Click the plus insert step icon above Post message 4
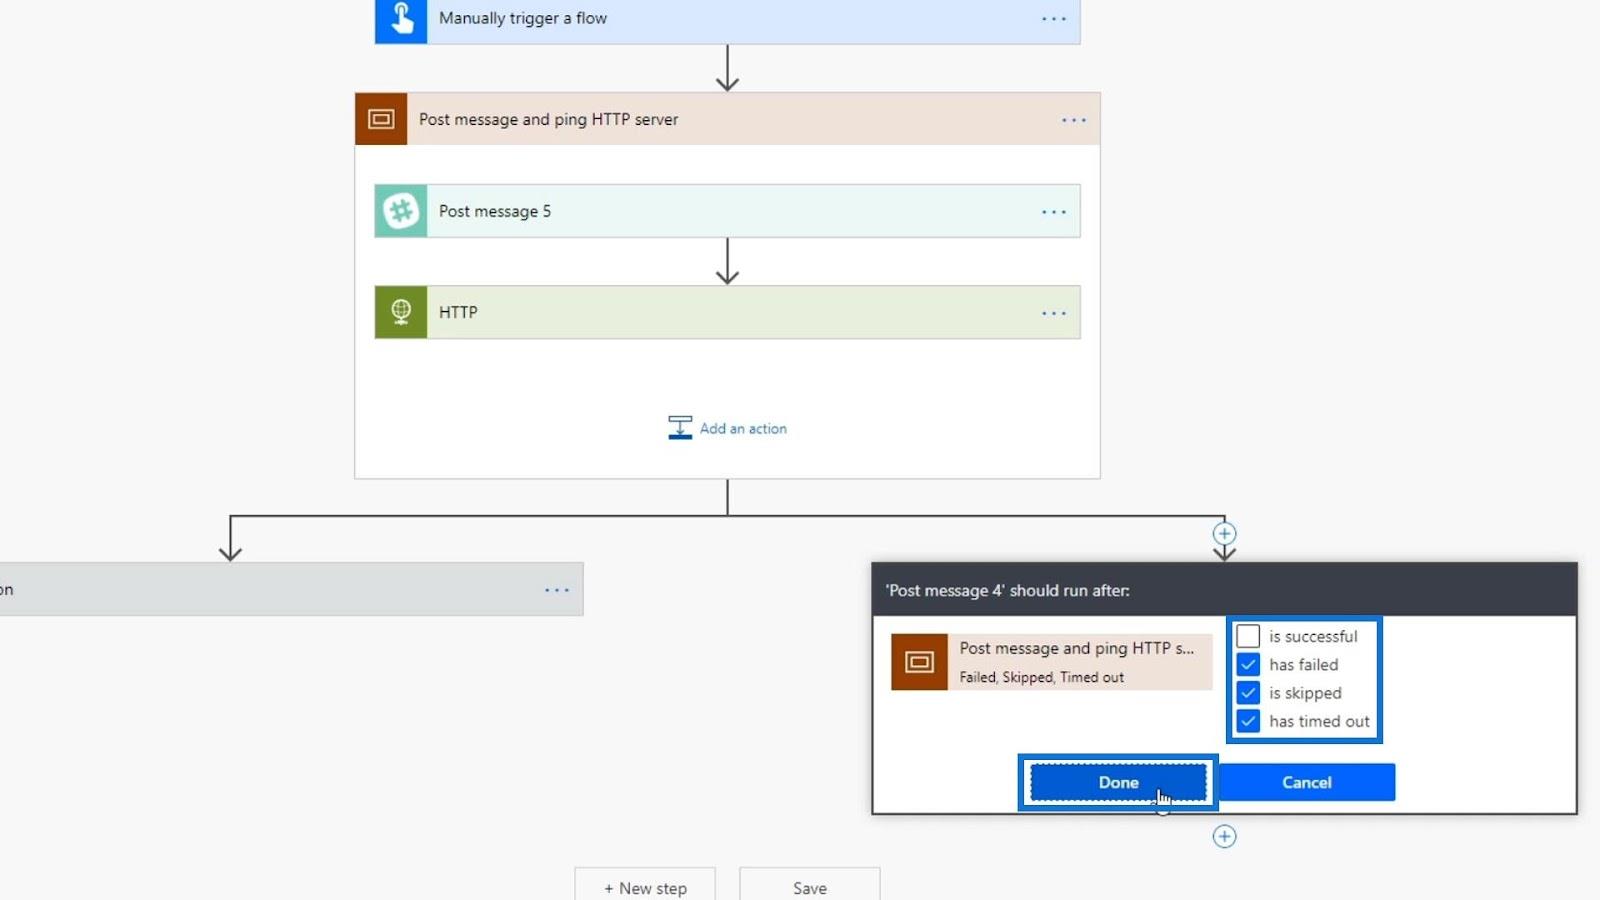Viewport: 1600px width, 900px height. (x=1224, y=533)
